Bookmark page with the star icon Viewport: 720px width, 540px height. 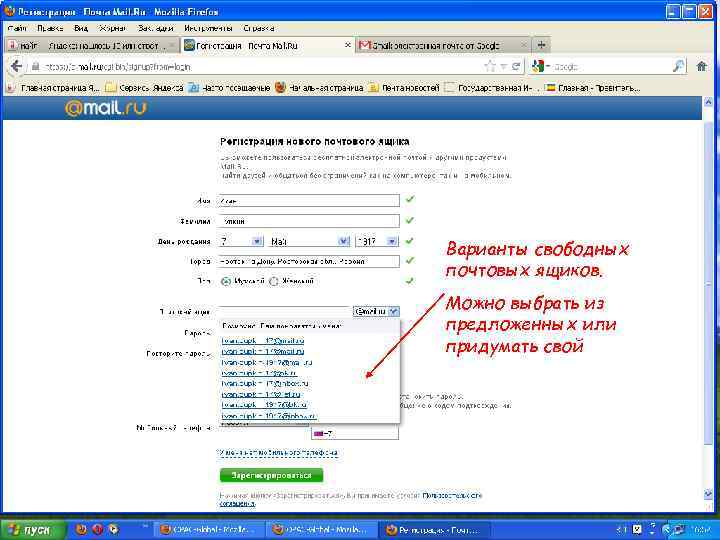coord(490,67)
